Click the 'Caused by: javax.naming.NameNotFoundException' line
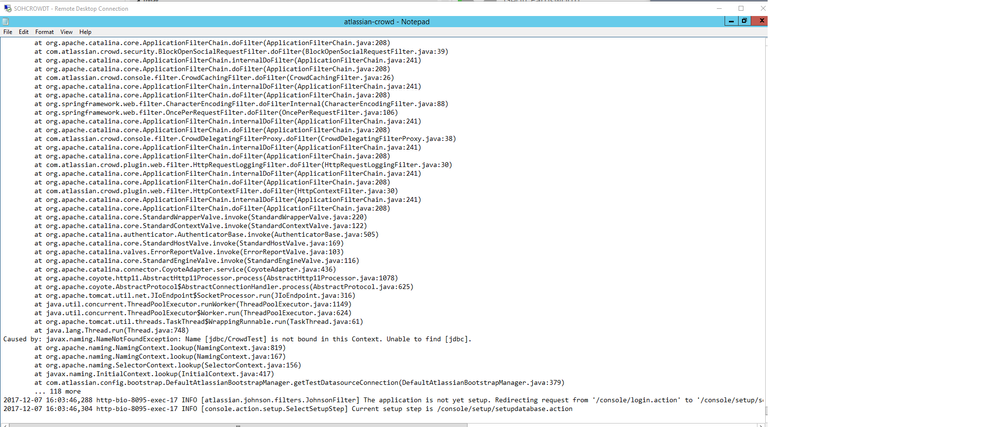Screen dimensions: 999x427 coord(238,339)
